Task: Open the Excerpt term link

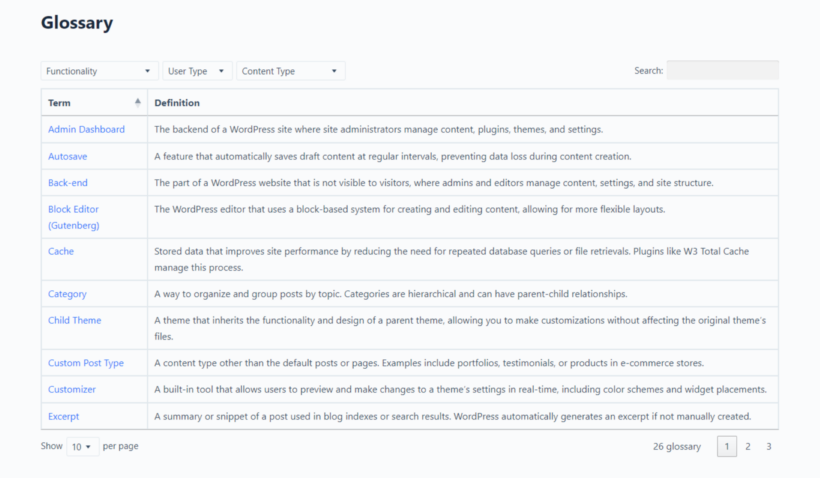Action: coord(63,416)
